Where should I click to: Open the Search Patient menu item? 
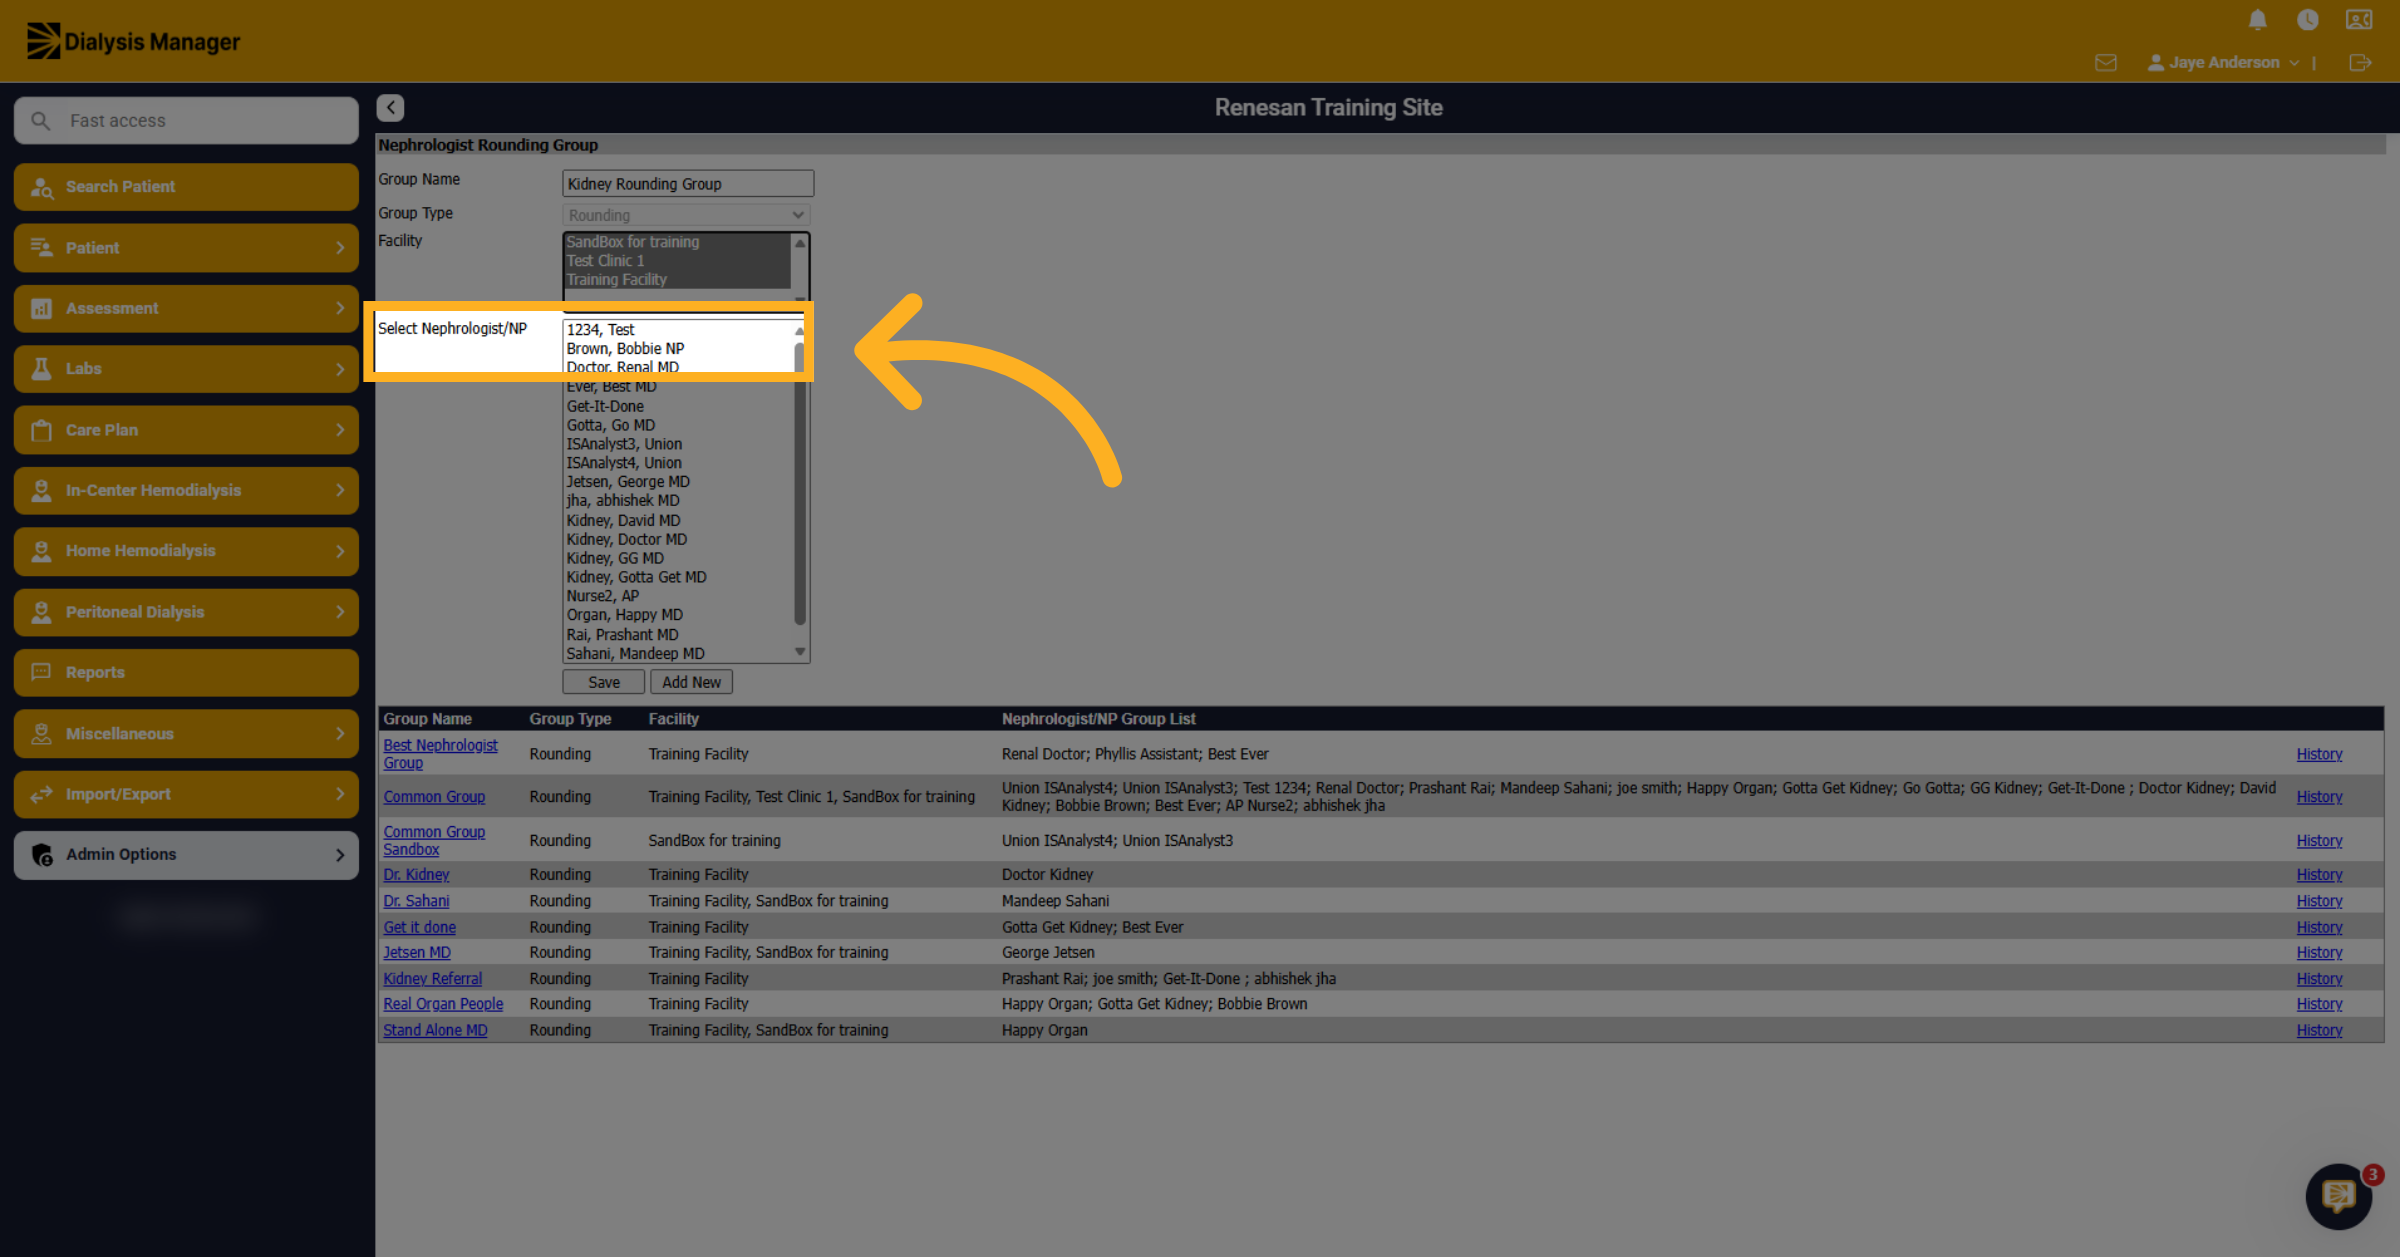click(x=186, y=187)
